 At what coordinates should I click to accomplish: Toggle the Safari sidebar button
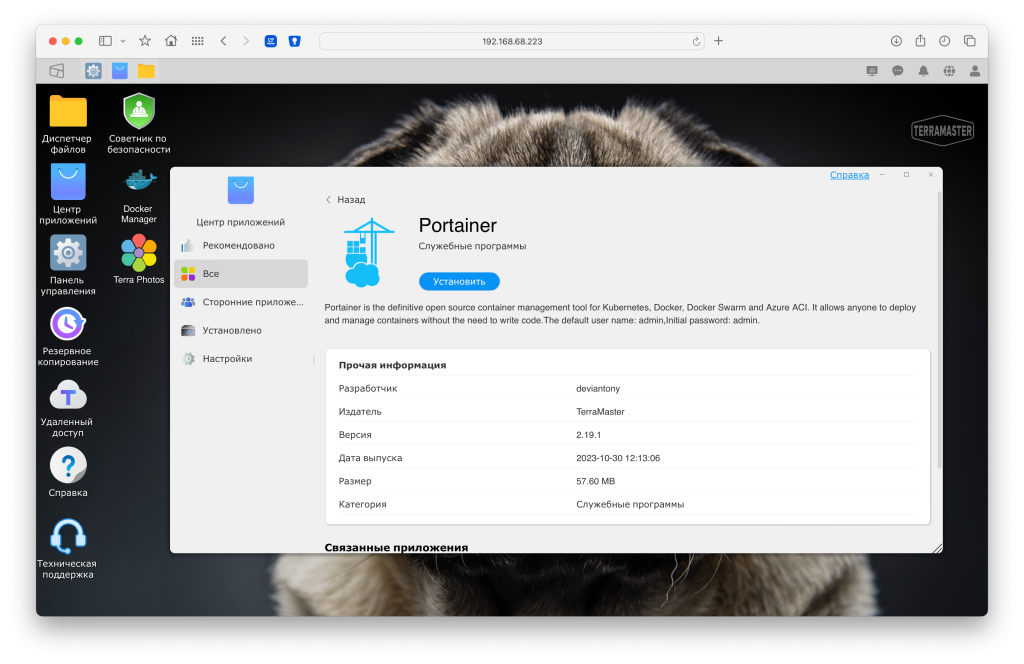(x=105, y=40)
